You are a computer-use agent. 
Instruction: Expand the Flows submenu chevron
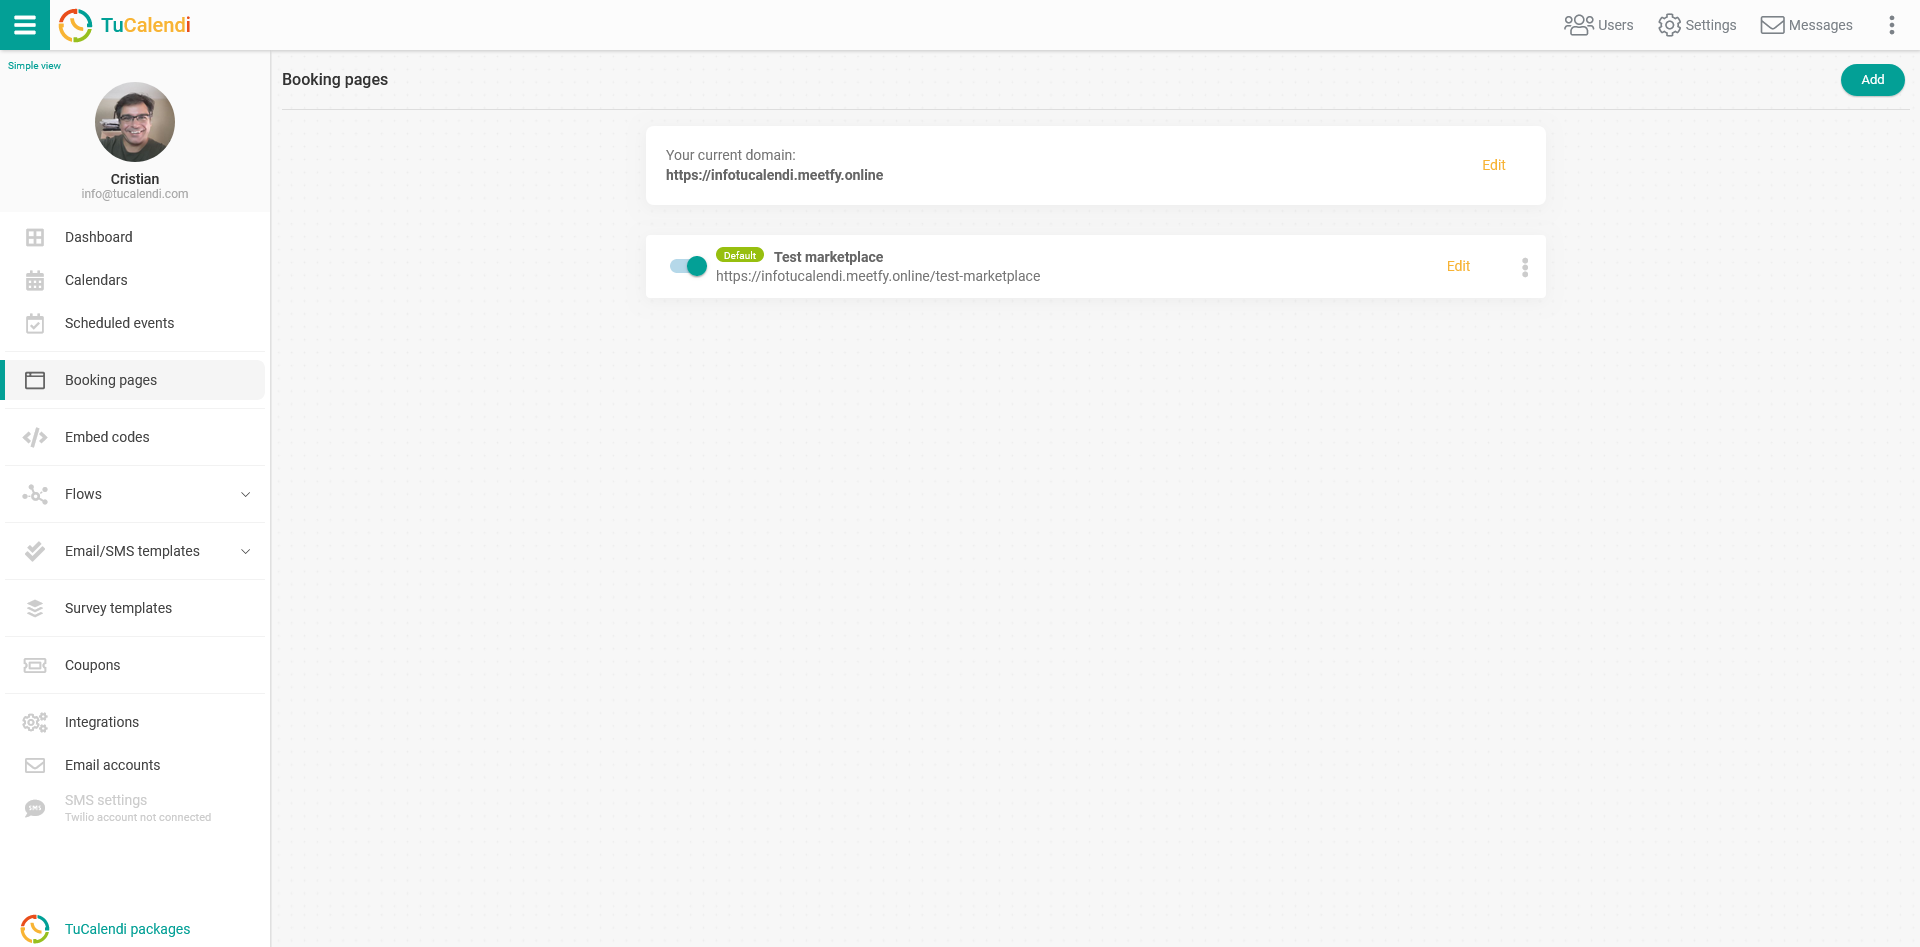click(x=245, y=494)
